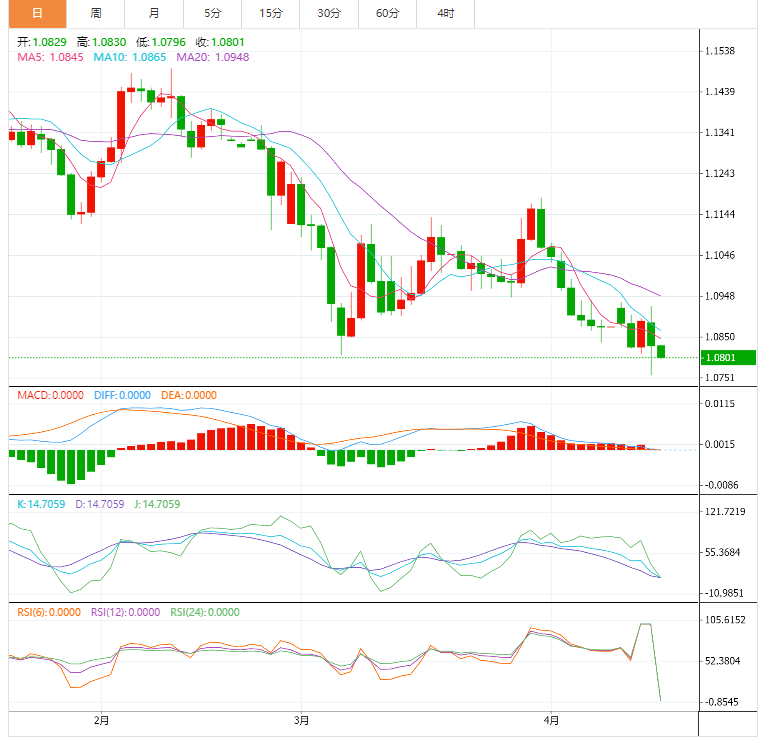Click the MA10: 1.0865 label
This screenshot has height=745, width=765.
point(130,57)
